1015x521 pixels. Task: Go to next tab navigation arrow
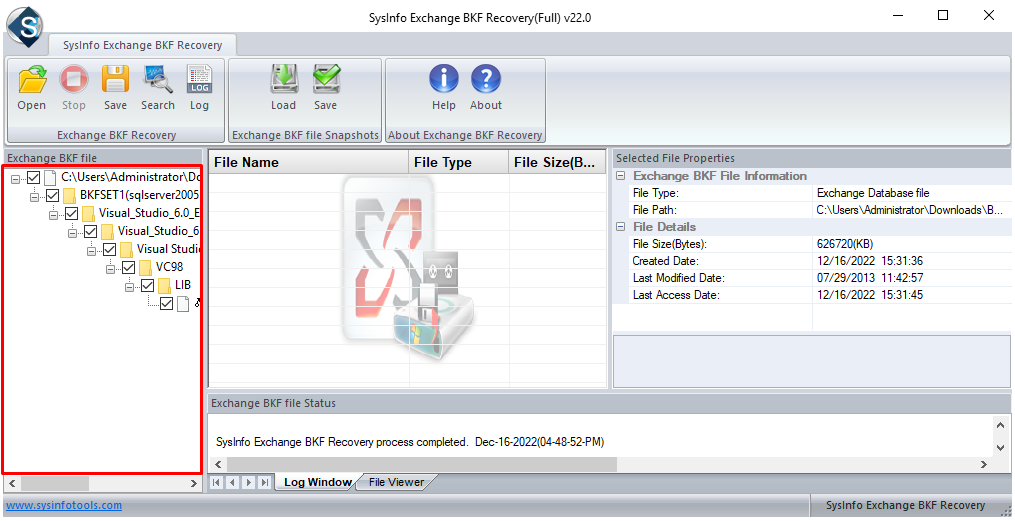tap(249, 483)
